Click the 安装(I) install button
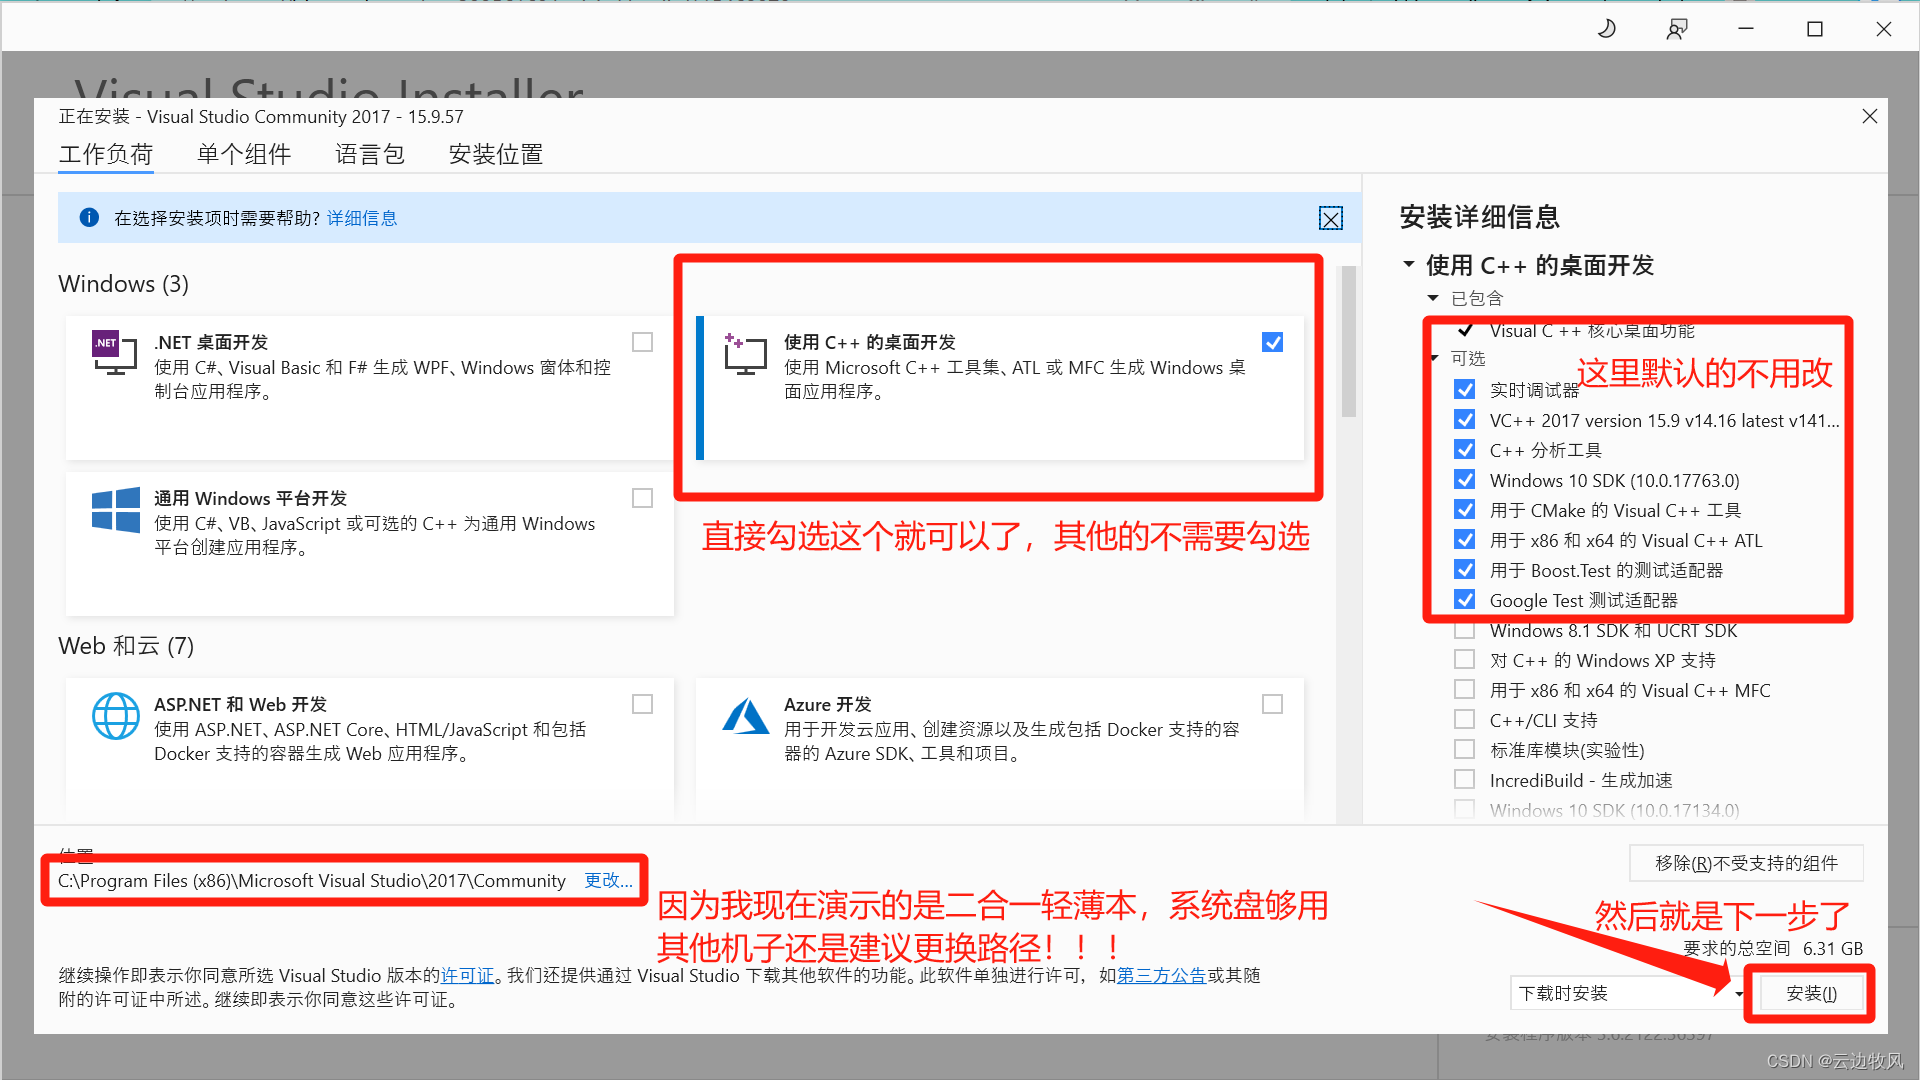Viewport: 1920px width, 1080px height. click(1810, 993)
